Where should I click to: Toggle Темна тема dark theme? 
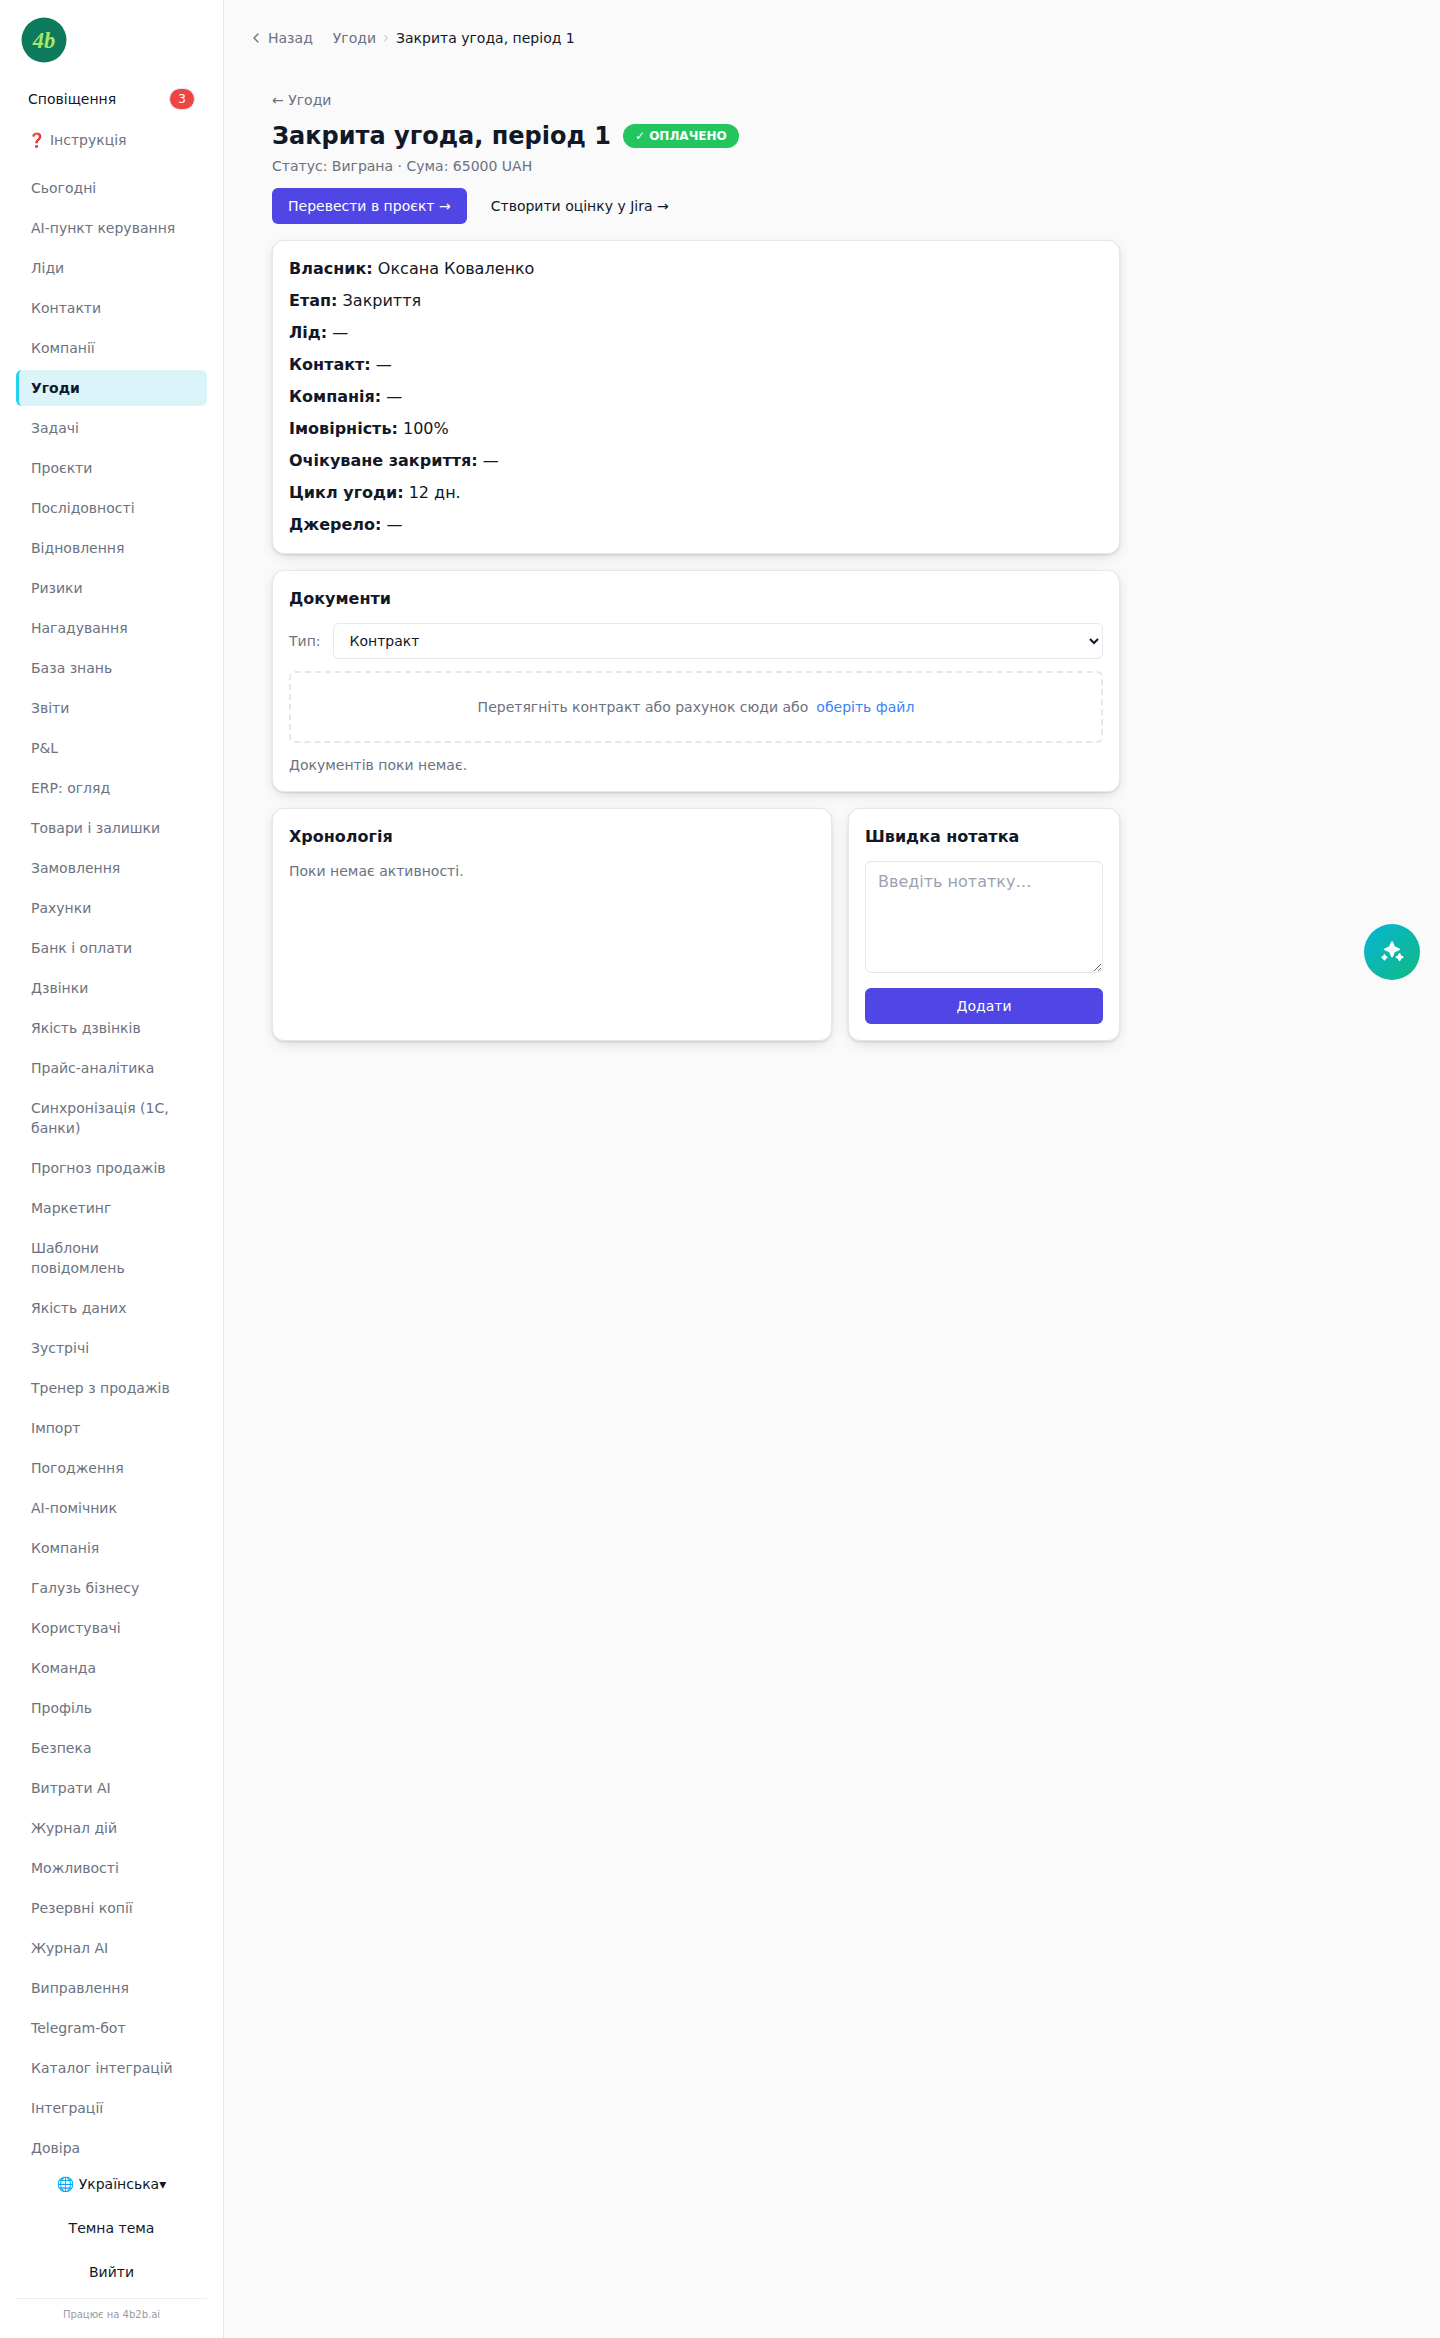click(x=111, y=2228)
